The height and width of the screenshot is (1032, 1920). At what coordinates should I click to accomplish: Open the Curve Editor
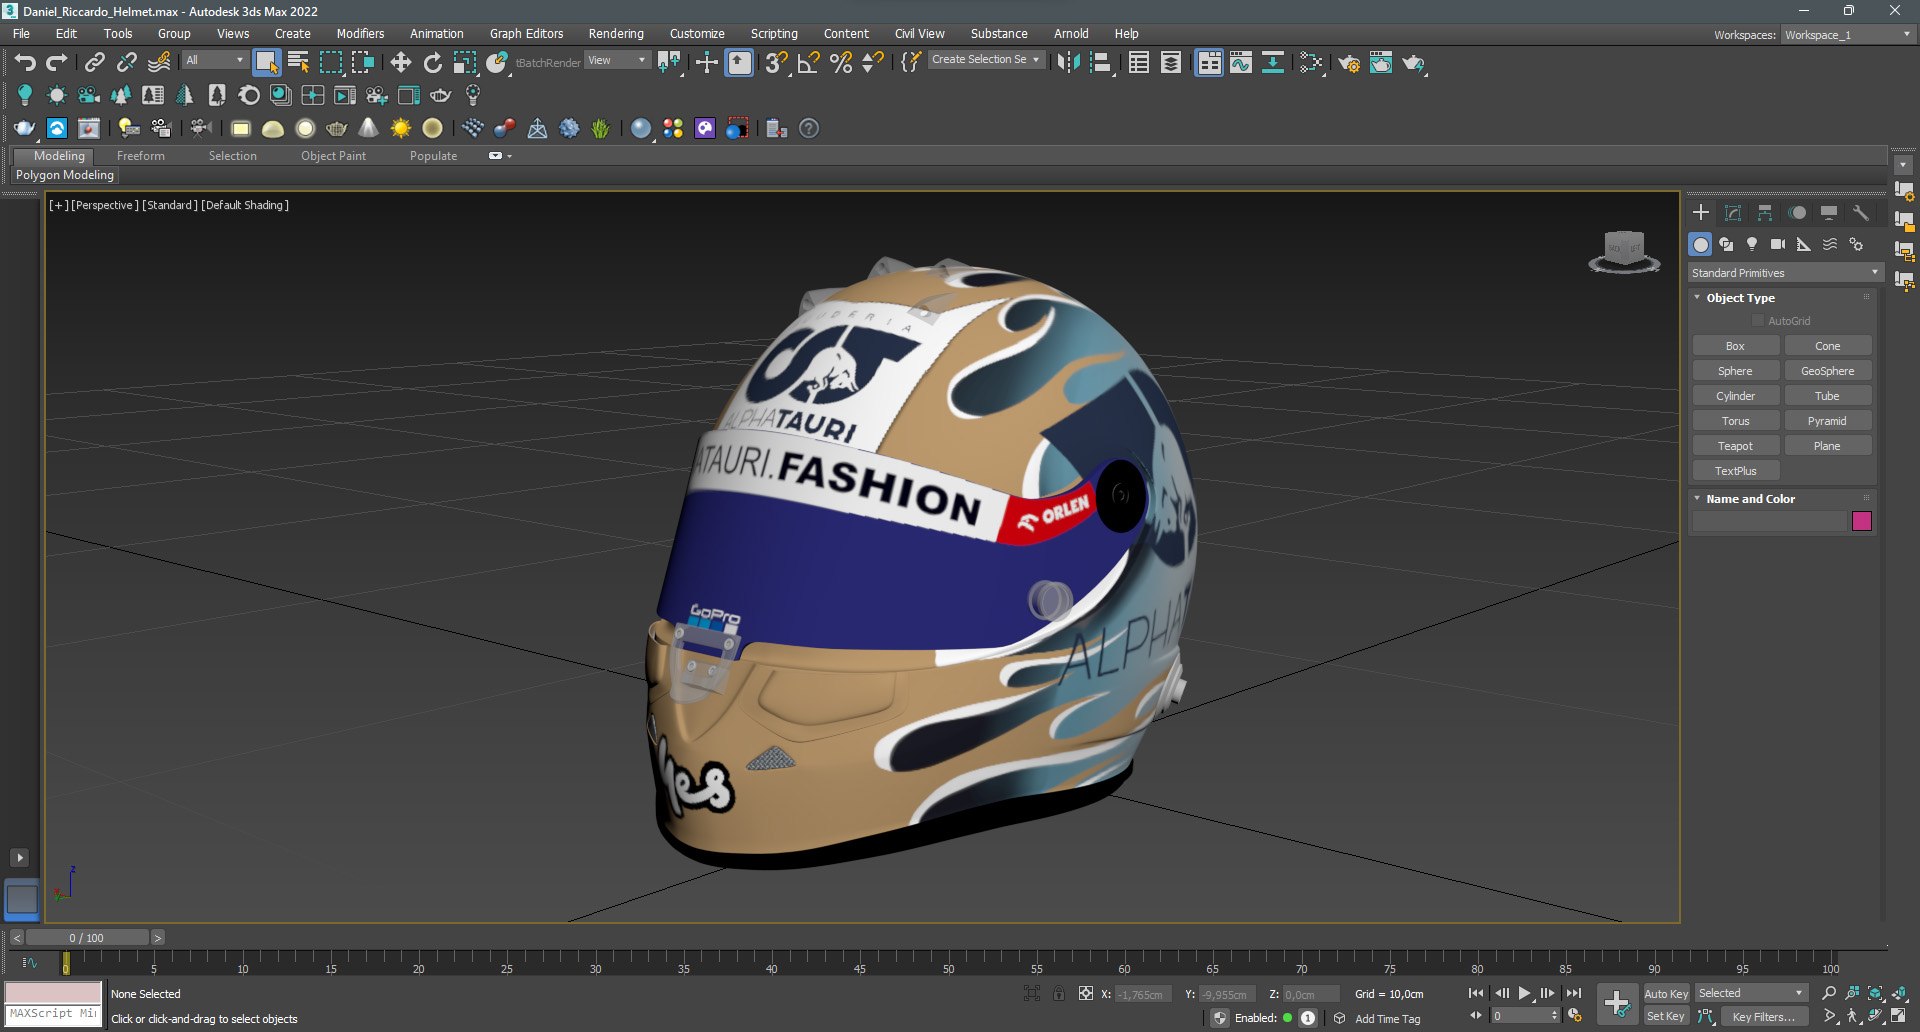pyautogui.click(x=1241, y=63)
